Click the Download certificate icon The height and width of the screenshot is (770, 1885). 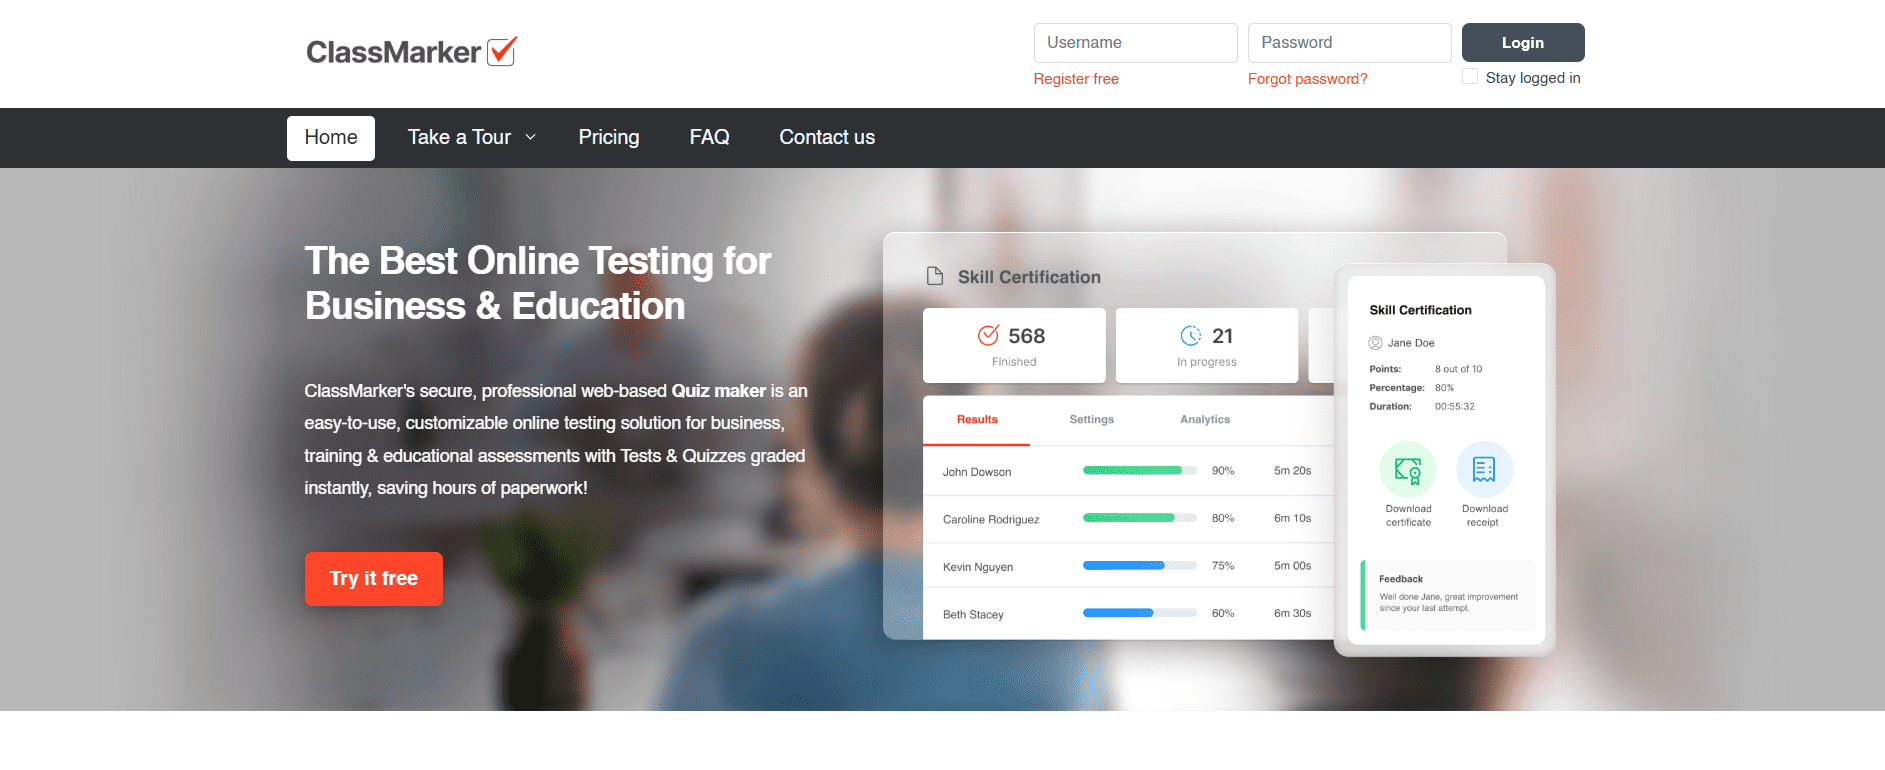[x=1408, y=469]
